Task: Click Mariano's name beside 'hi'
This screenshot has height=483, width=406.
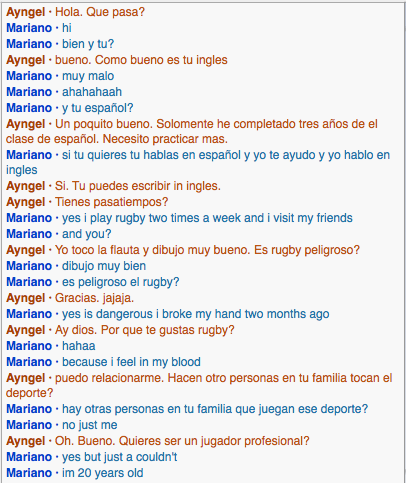Action: pos(29,28)
